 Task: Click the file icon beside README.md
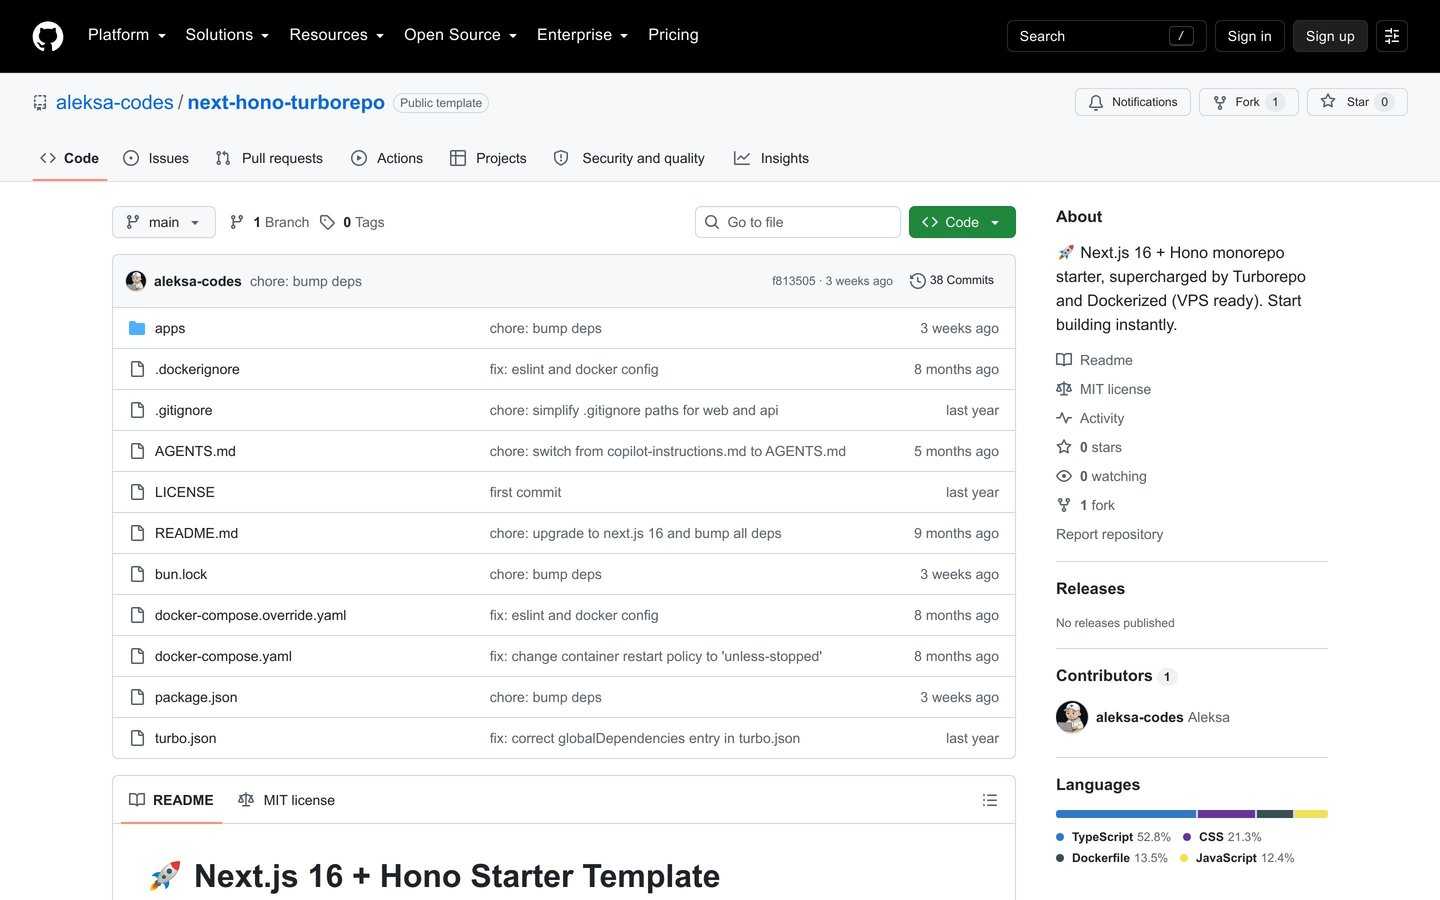(137, 533)
